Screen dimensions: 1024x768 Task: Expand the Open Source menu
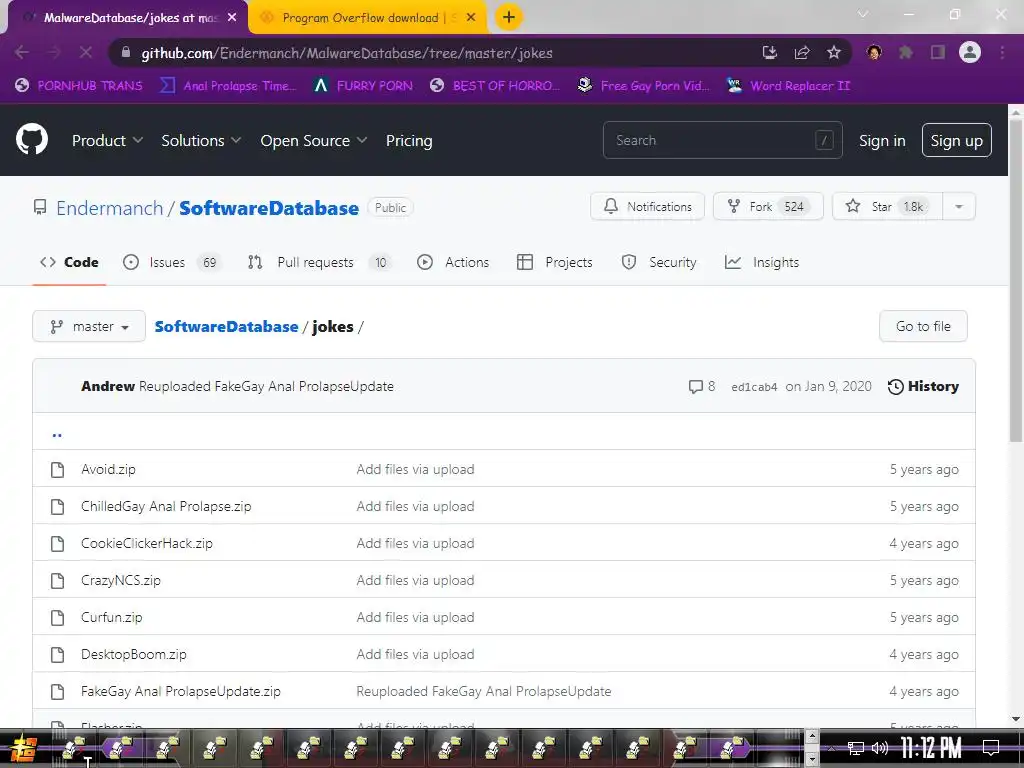(313, 140)
